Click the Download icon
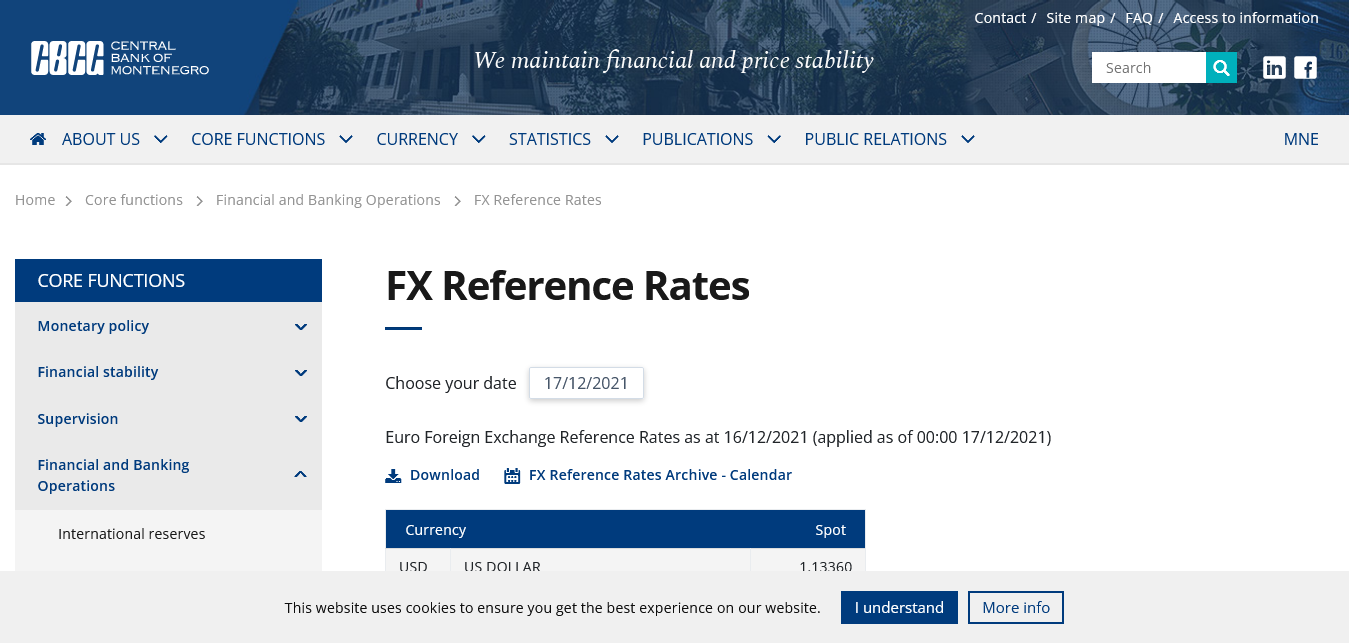This screenshot has width=1366, height=643. click(x=393, y=476)
